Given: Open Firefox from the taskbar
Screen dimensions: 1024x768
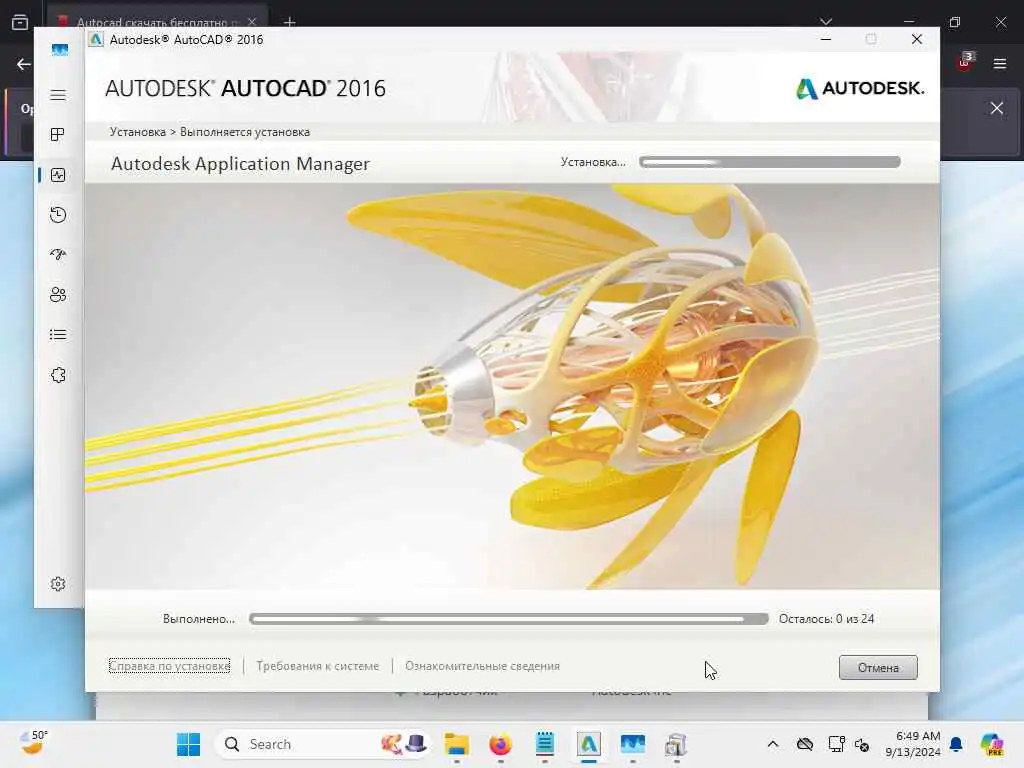Looking at the screenshot, I should 500,744.
